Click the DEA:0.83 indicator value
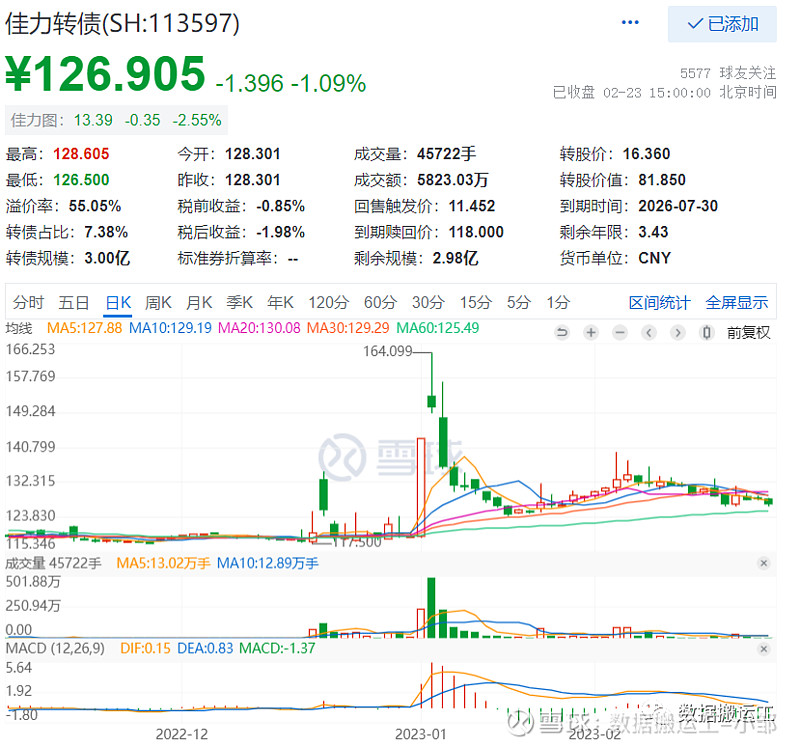Image resolution: width=800 pixels, height=748 pixels. (x=205, y=649)
